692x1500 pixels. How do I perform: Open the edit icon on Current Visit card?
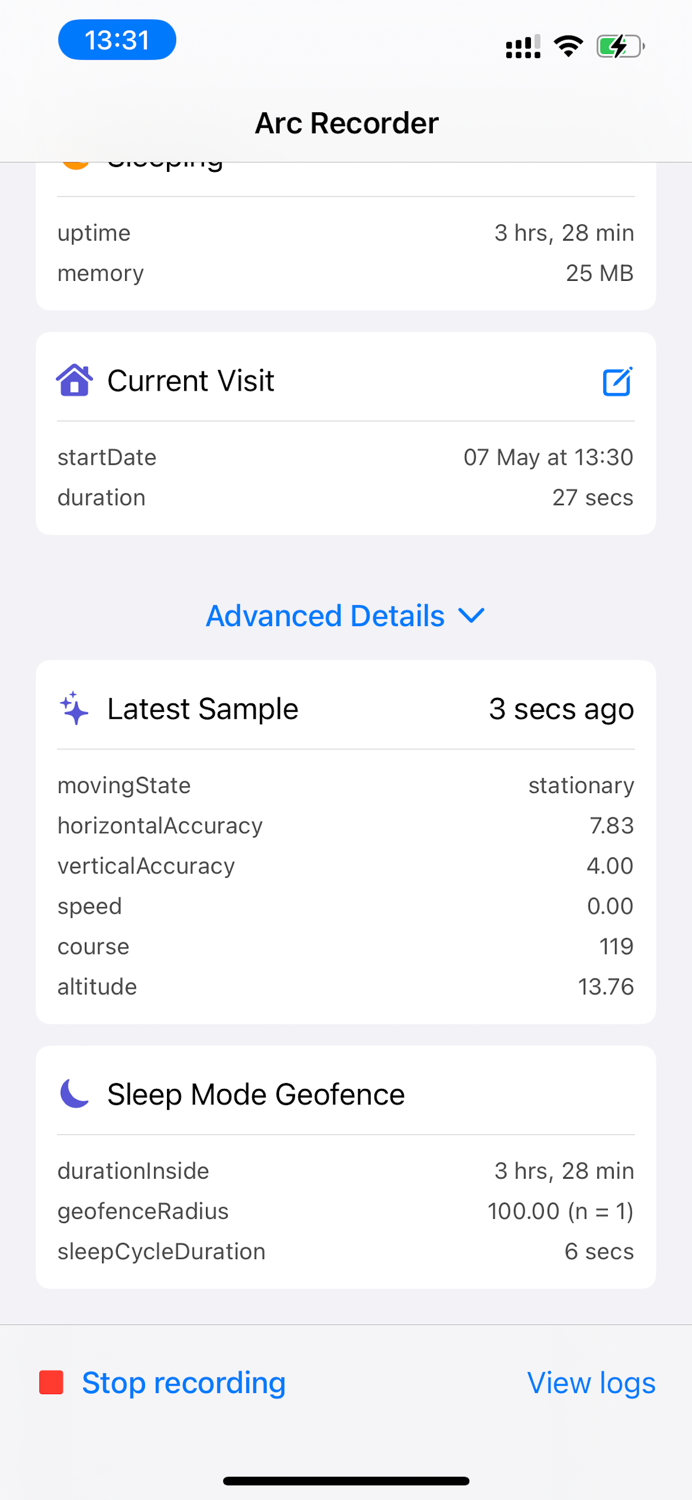pyautogui.click(x=617, y=381)
